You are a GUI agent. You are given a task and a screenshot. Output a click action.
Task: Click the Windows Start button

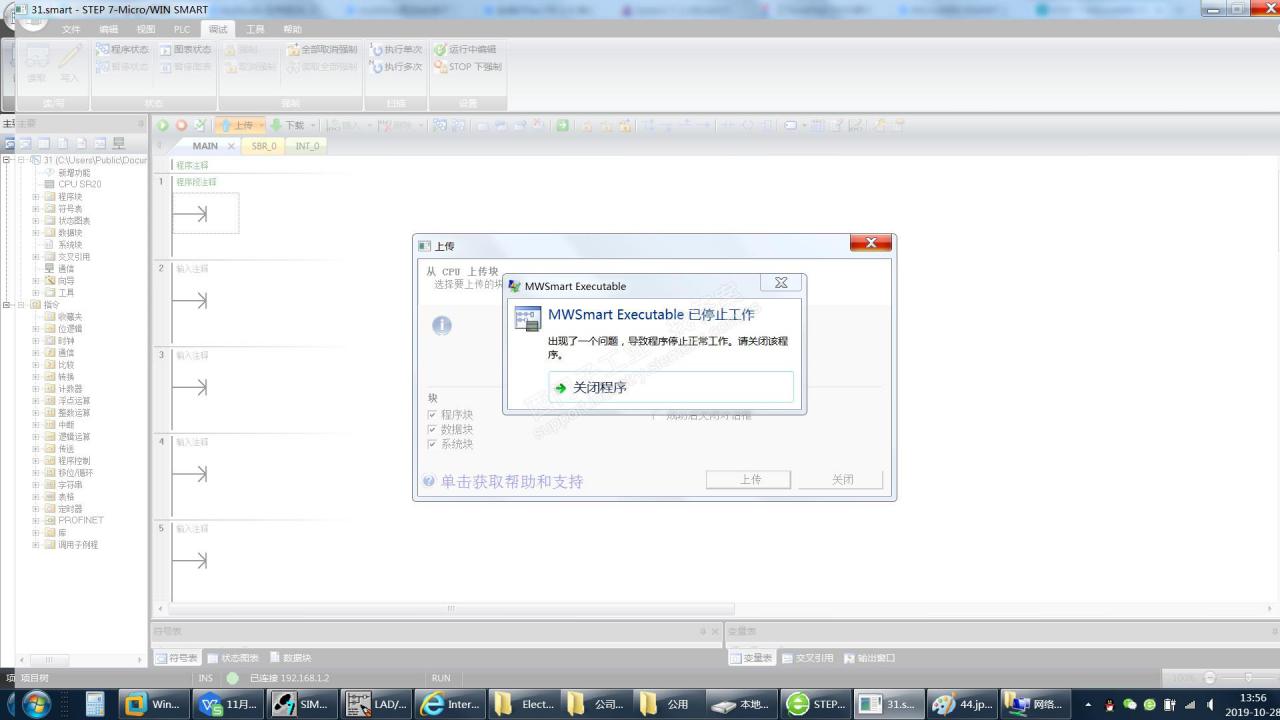(x=36, y=704)
